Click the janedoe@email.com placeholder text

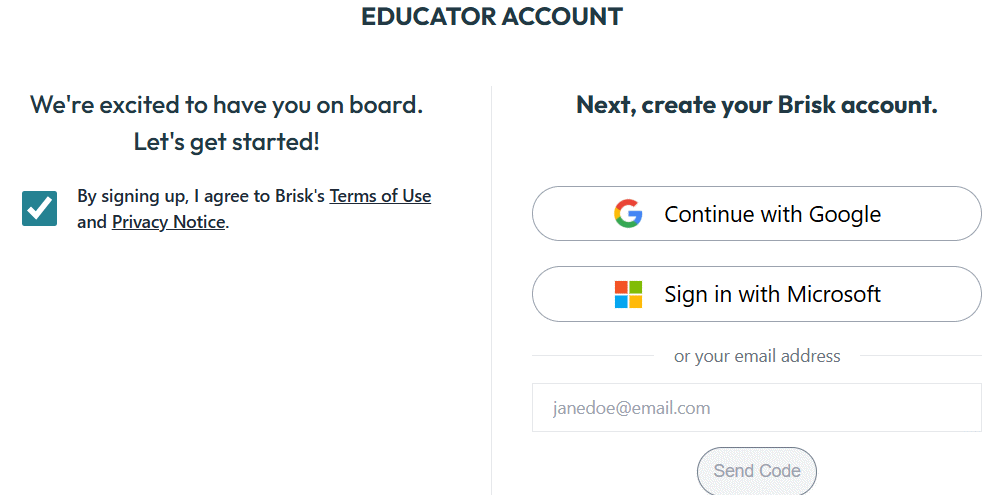(632, 408)
